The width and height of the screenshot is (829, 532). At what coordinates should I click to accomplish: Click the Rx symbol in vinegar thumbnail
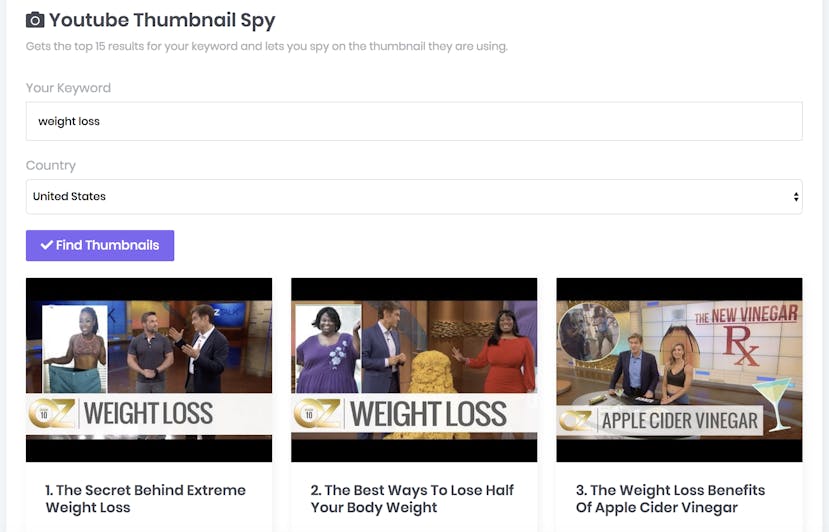[740, 345]
